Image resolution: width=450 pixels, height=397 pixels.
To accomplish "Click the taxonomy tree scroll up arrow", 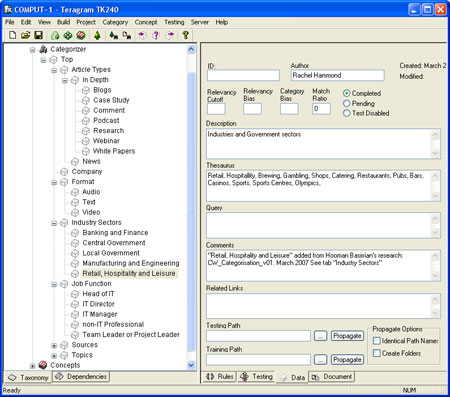I will (x=191, y=50).
